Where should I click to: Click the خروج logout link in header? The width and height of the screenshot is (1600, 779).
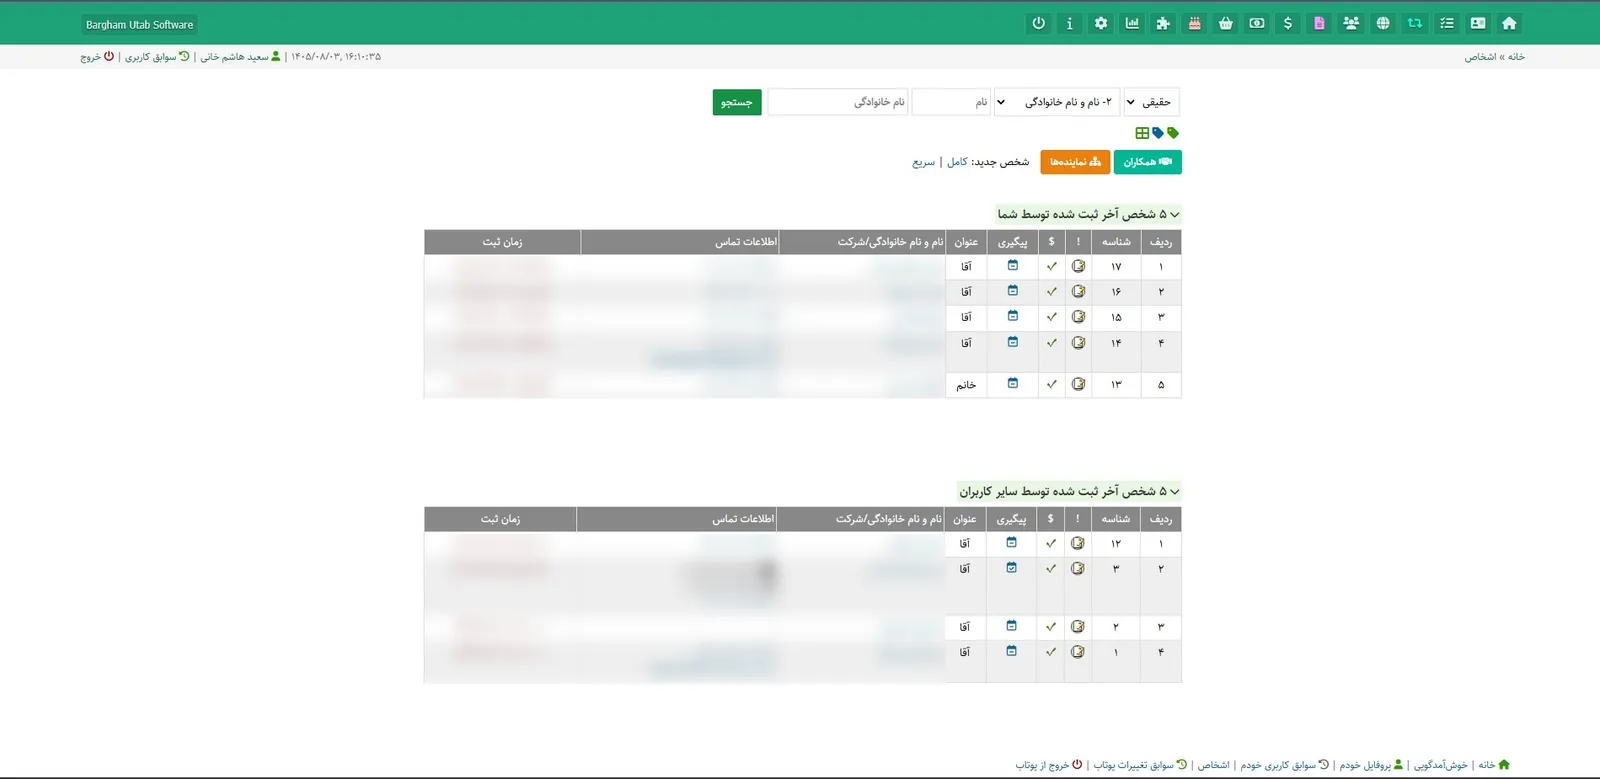coord(96,57)
